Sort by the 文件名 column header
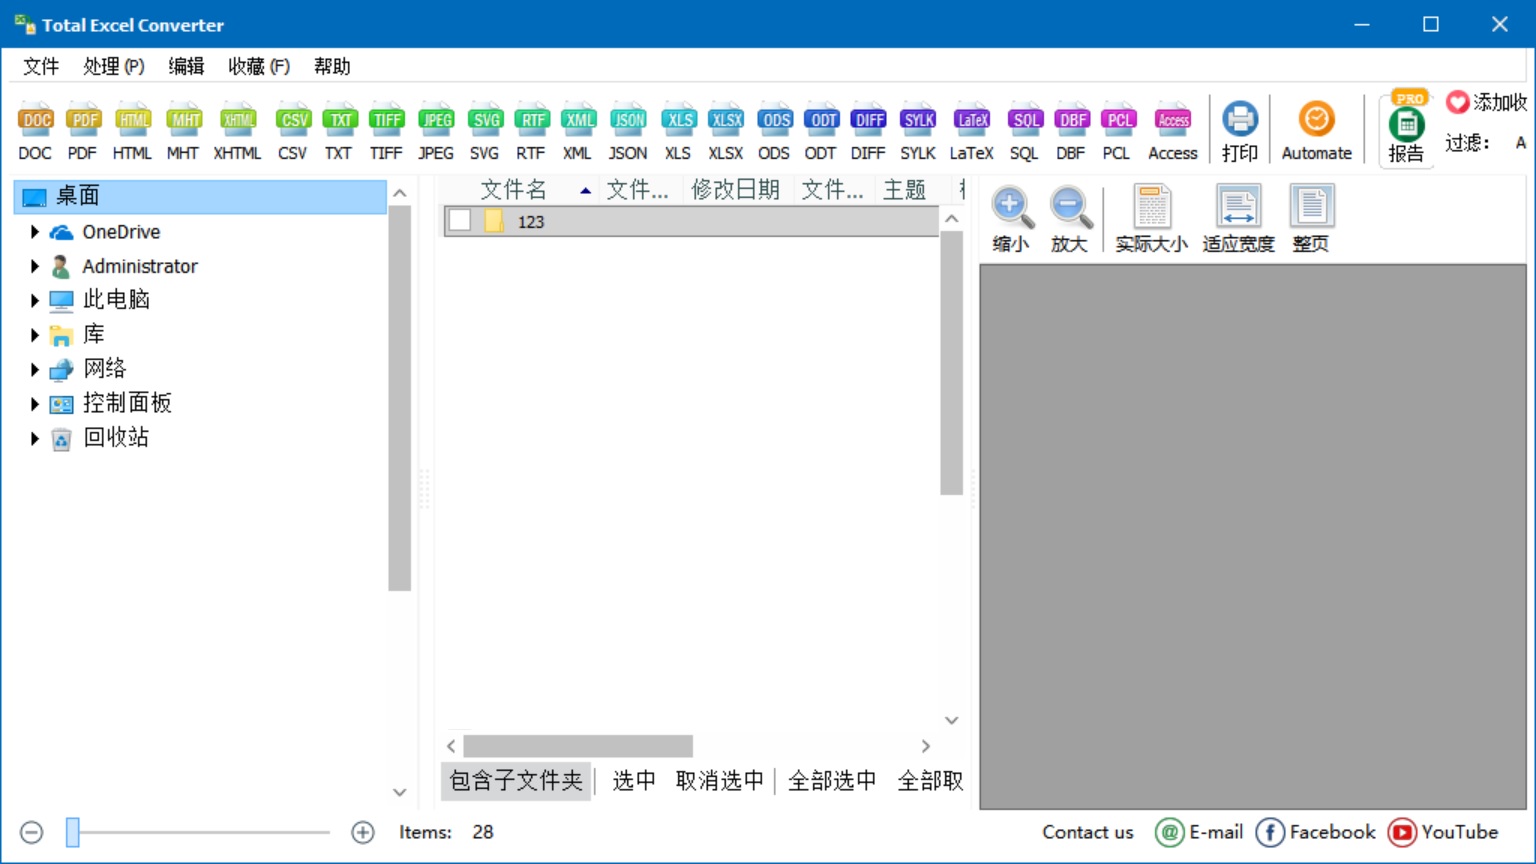This screenshot has width=1536, height=864. point(515,189)
